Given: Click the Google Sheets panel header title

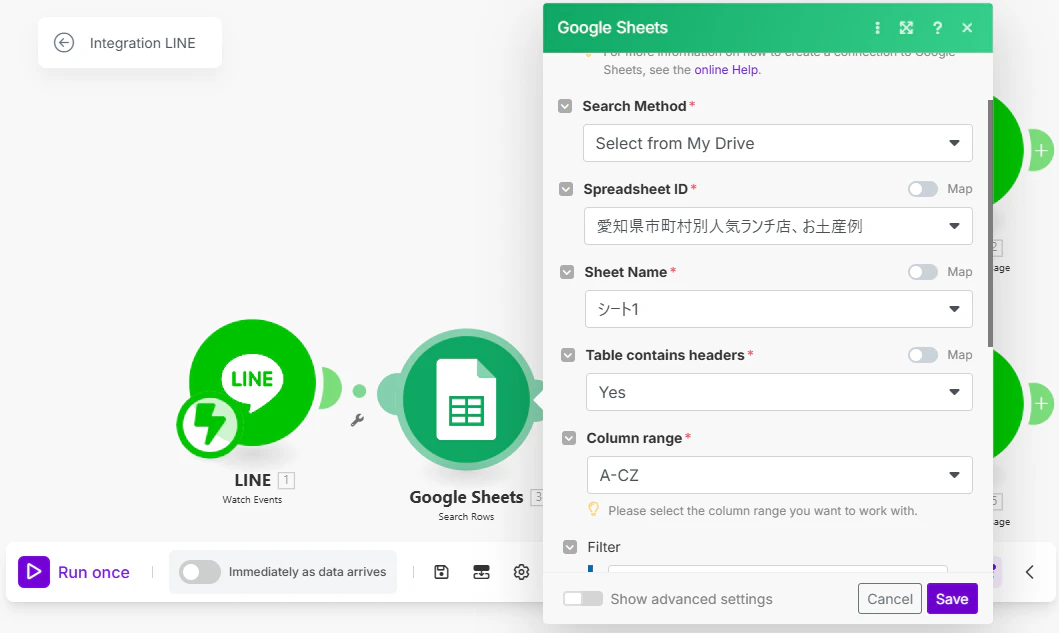Looking at the screenshot, I should (x=612, y=28).
